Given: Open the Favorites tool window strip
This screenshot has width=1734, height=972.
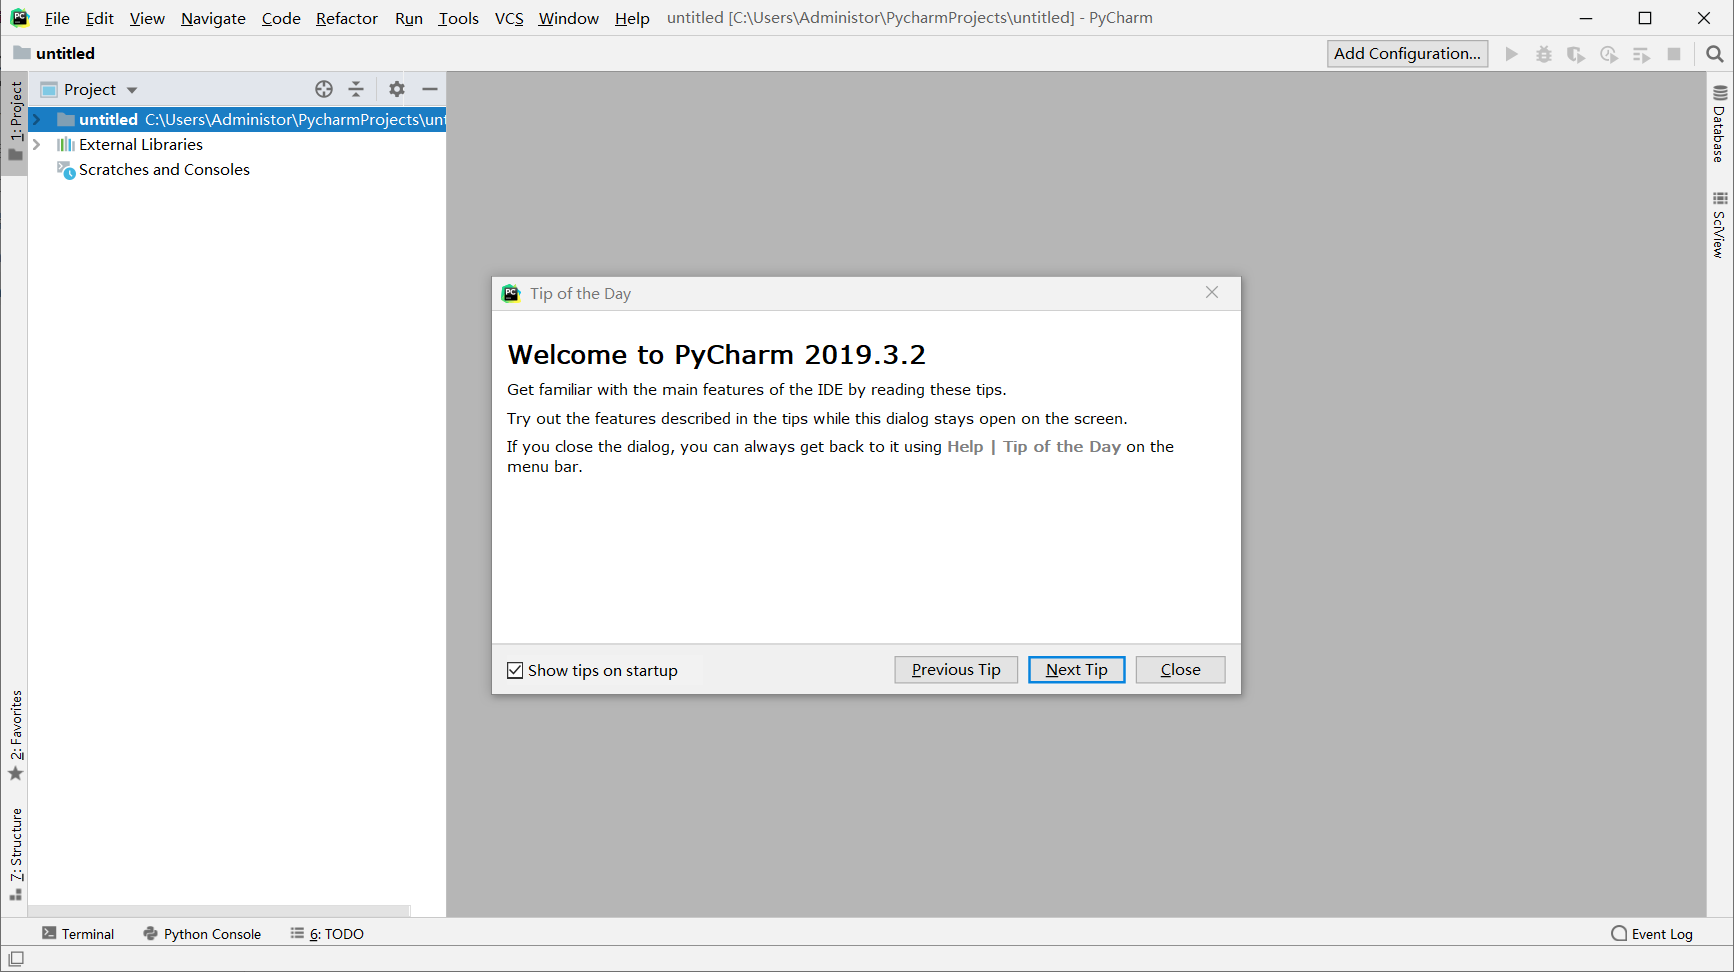Looking at the screenshot, I should (x=16, y=736).
